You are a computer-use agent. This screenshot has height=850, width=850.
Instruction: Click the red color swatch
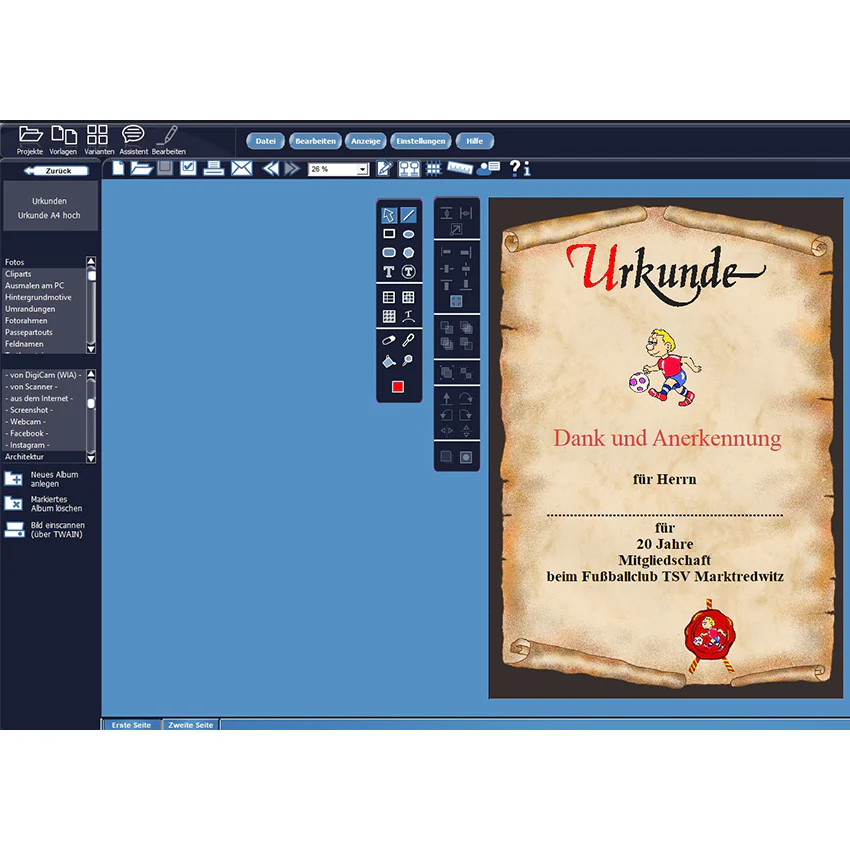point(398,387)
